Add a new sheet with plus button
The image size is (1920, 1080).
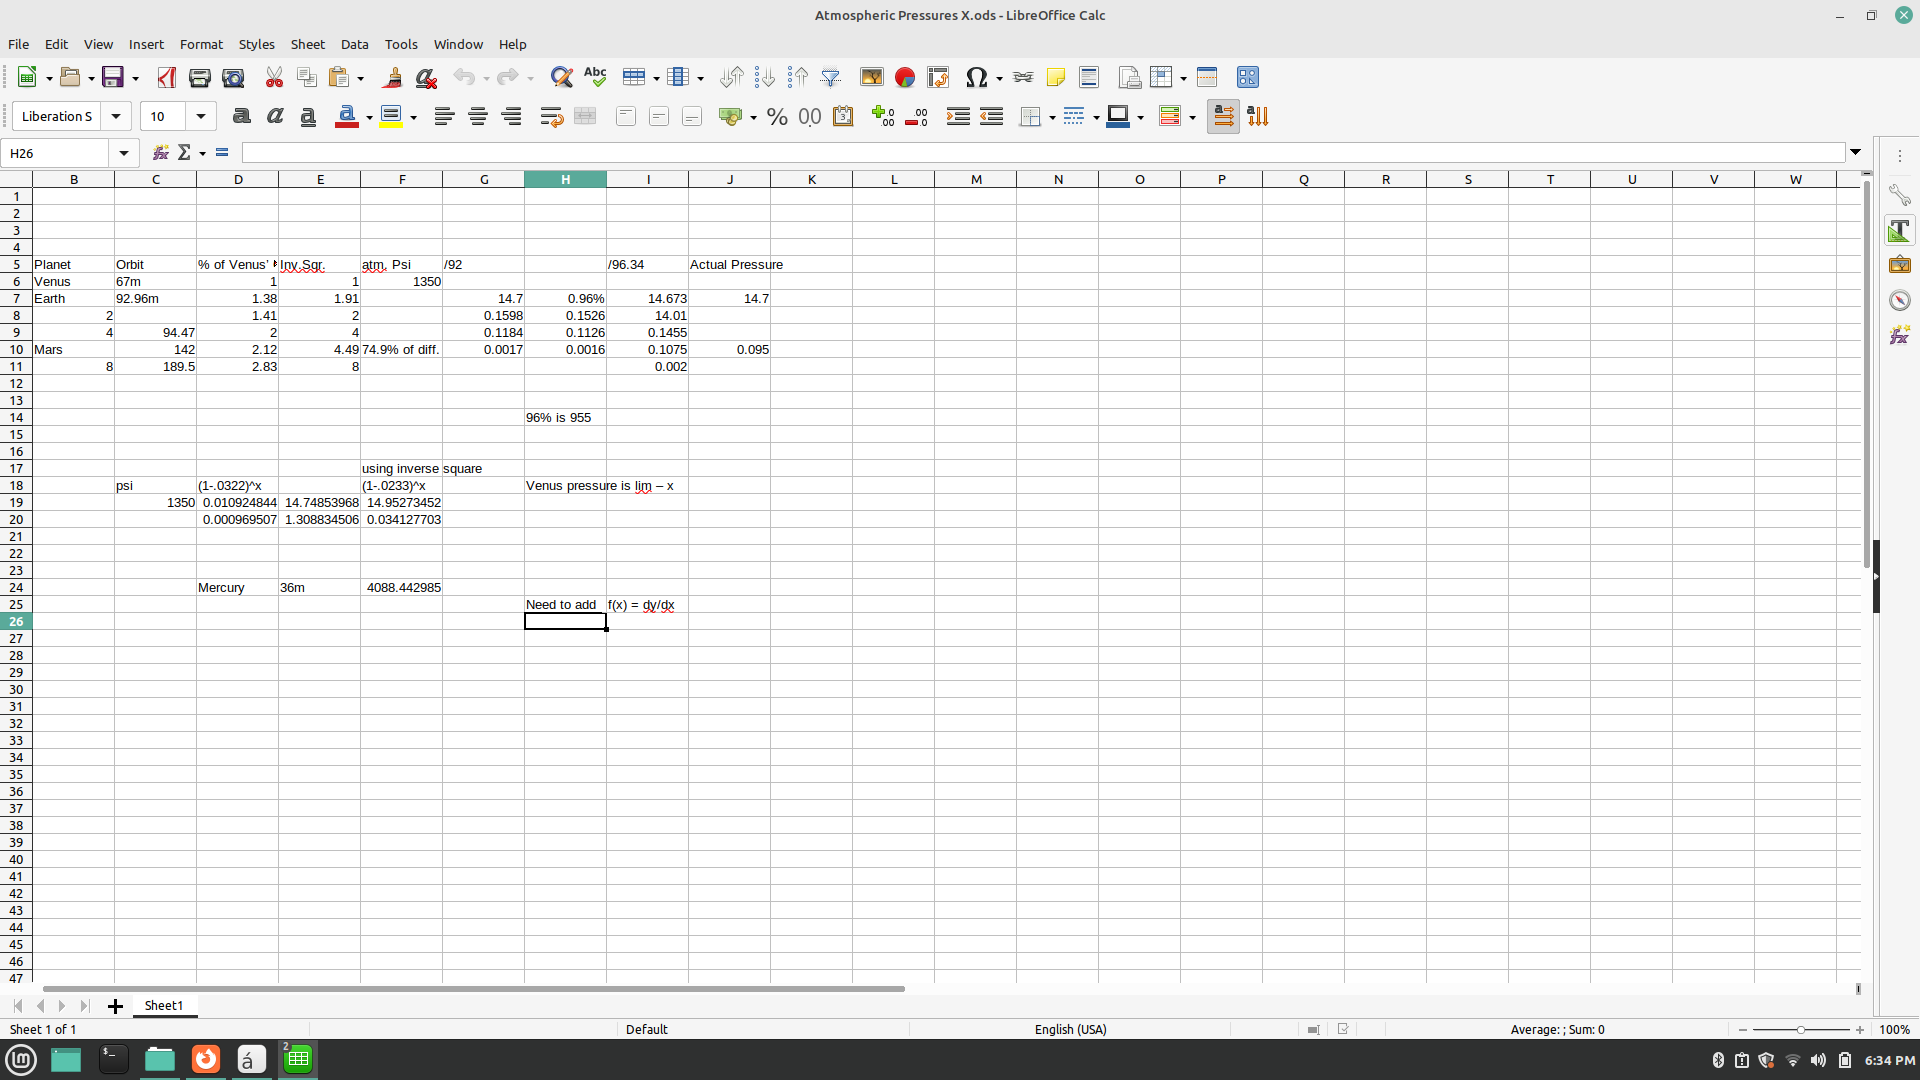click(x=115, y=1006)
